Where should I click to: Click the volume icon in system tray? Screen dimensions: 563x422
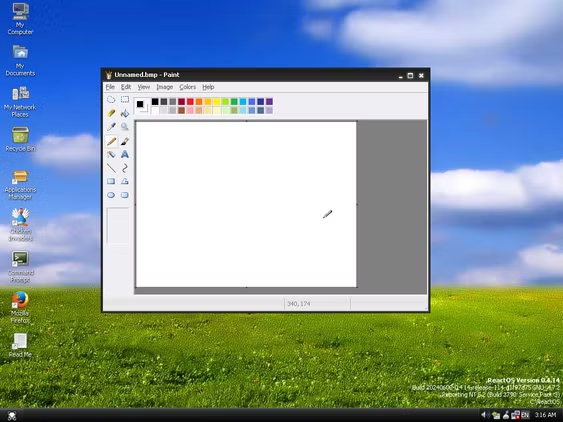pyautogui.click(x=484, y=415)
